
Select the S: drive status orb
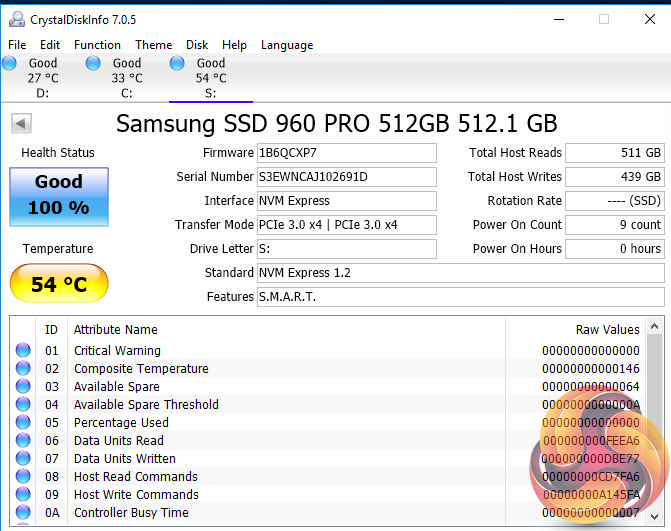[x=177, y=64]
